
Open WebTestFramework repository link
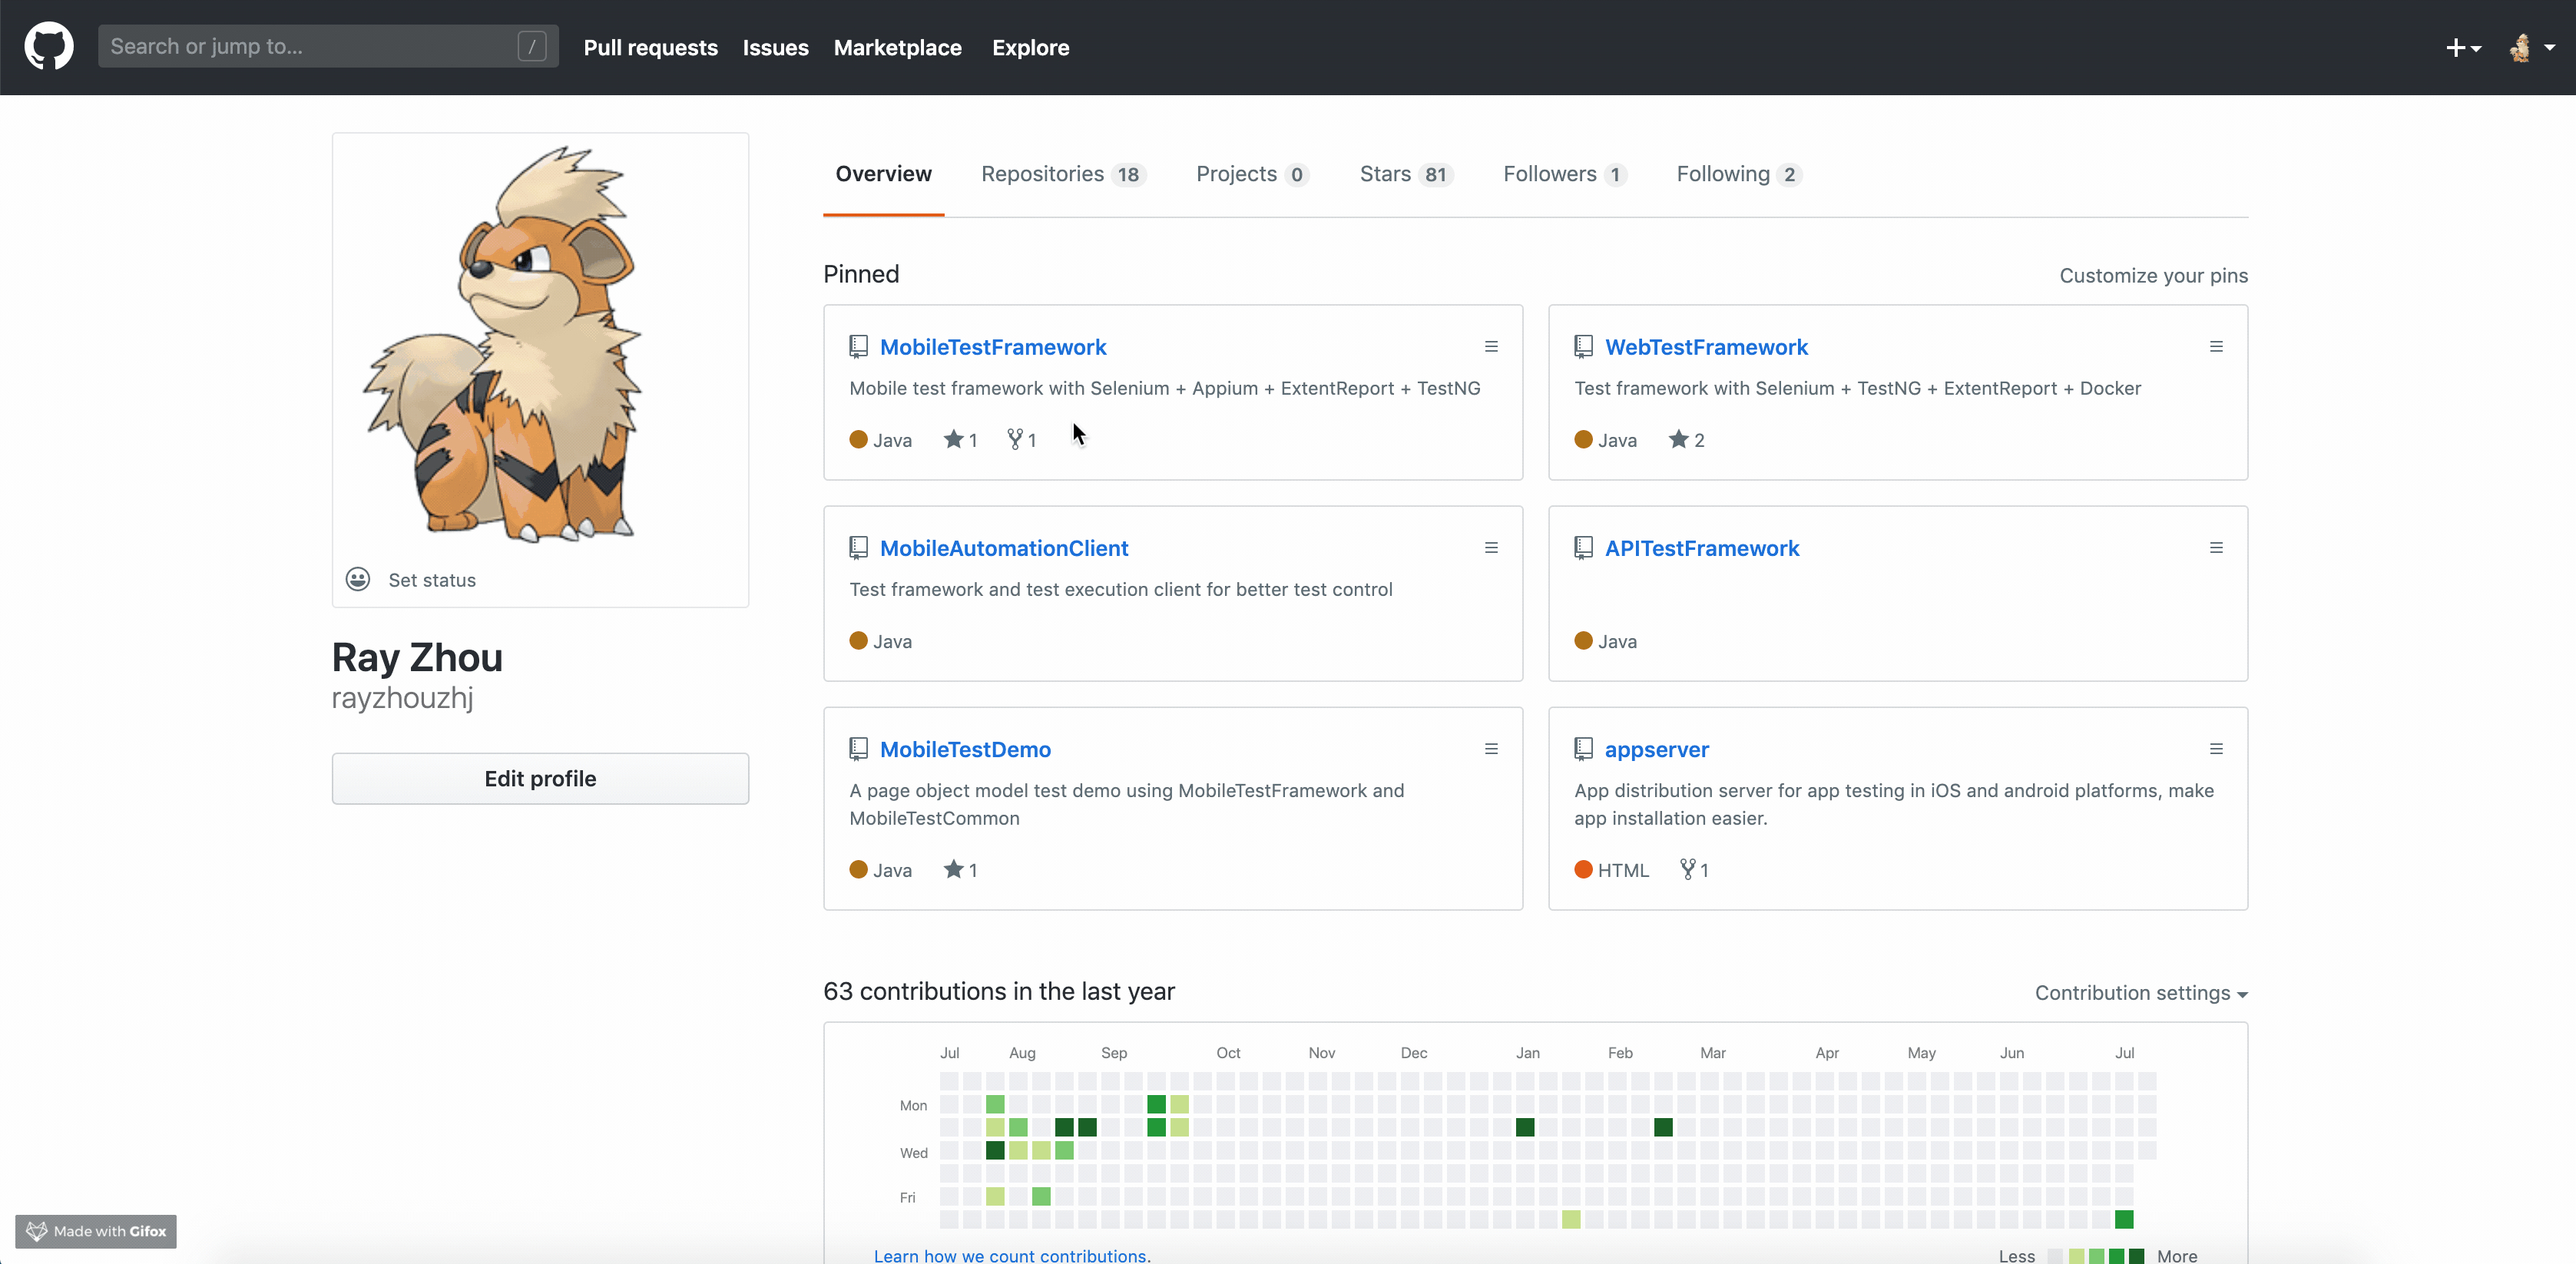[x=1706, y=347]
